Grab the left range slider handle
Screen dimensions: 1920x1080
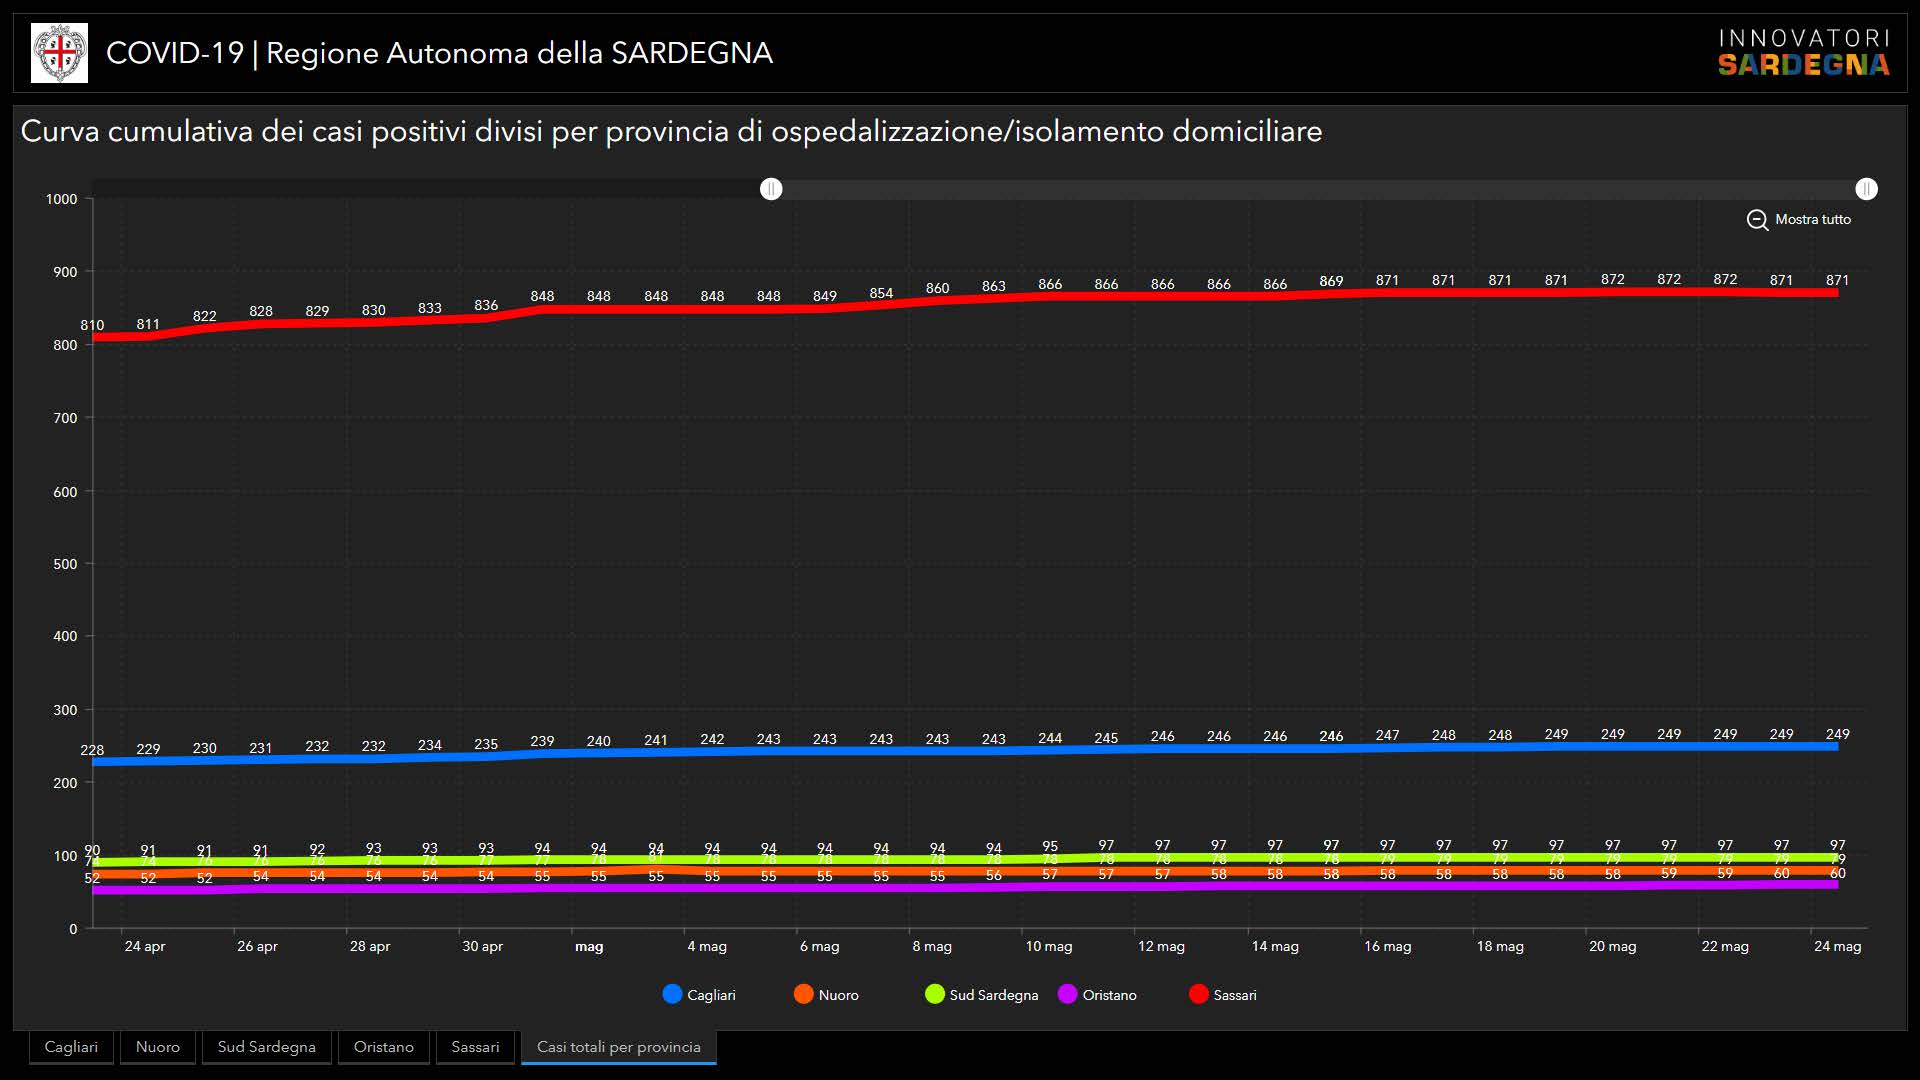coord(771,189)
